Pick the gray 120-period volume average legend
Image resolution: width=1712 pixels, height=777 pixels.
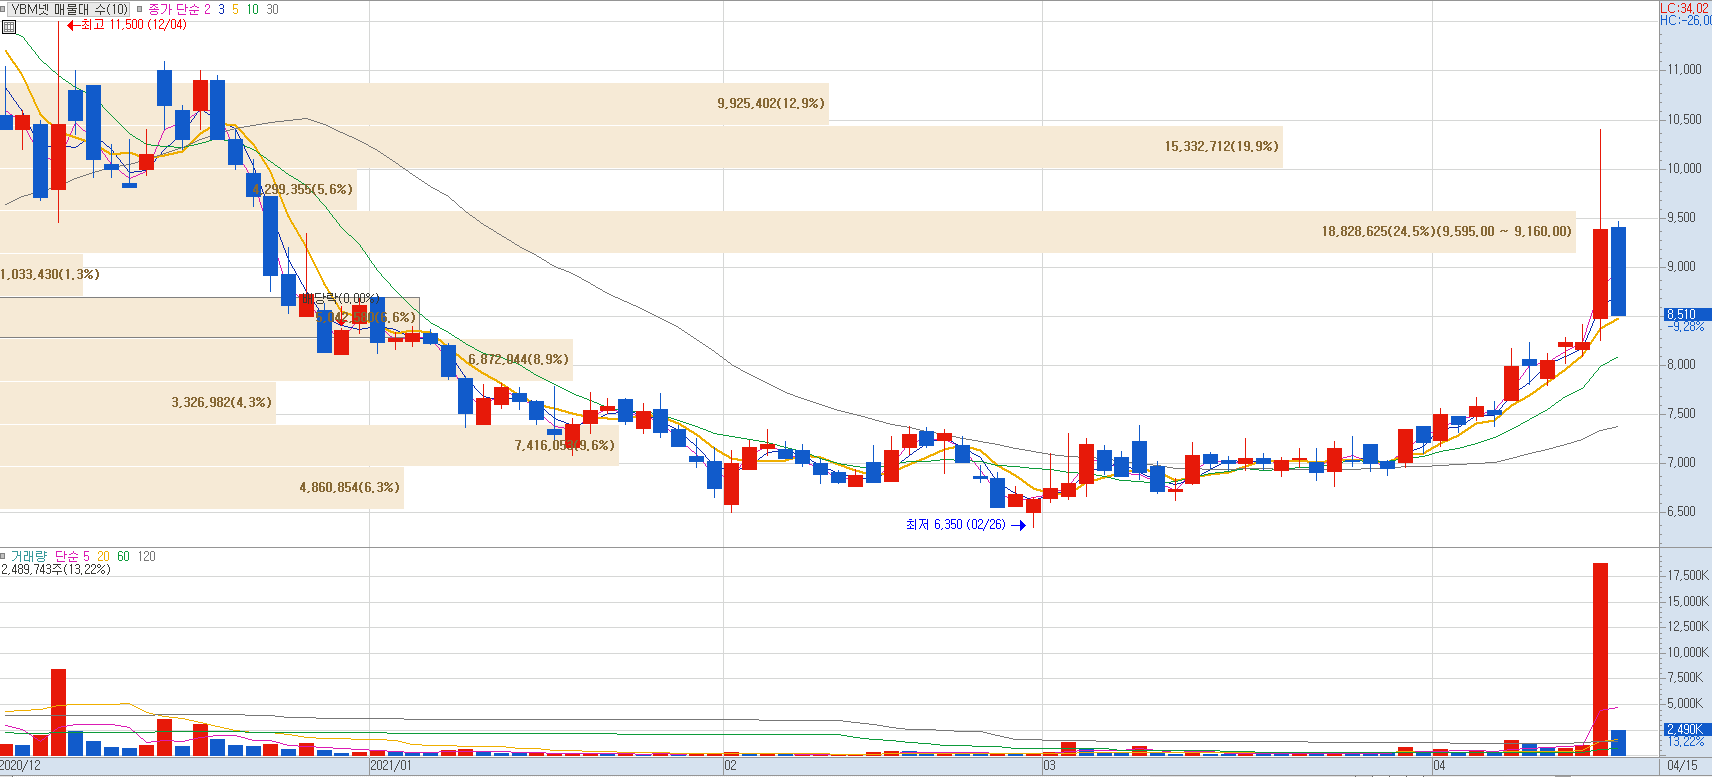pyautogui.click(x=146, y=556)
